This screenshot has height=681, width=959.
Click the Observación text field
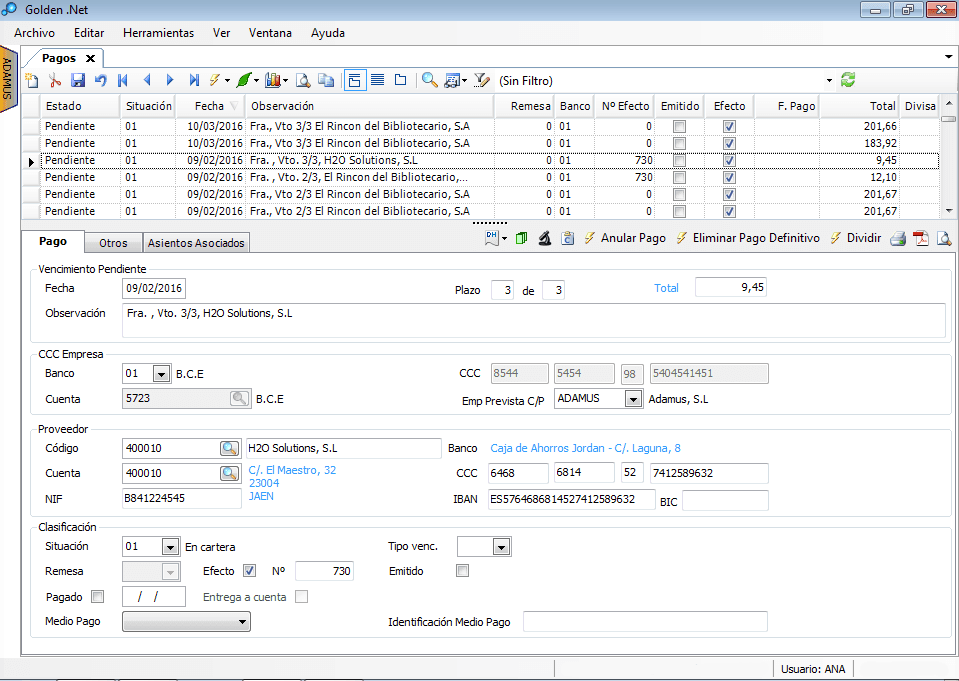click(533, 320)
